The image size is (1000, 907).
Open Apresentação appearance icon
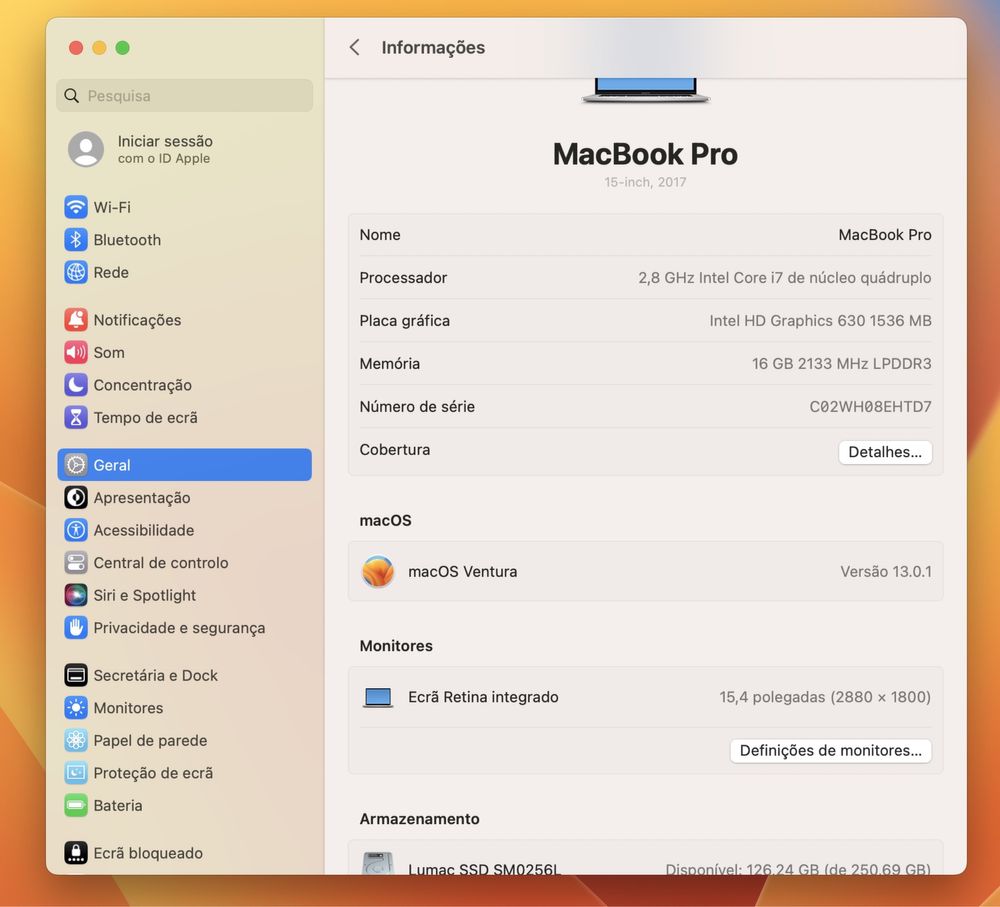[x=76, y=498]
